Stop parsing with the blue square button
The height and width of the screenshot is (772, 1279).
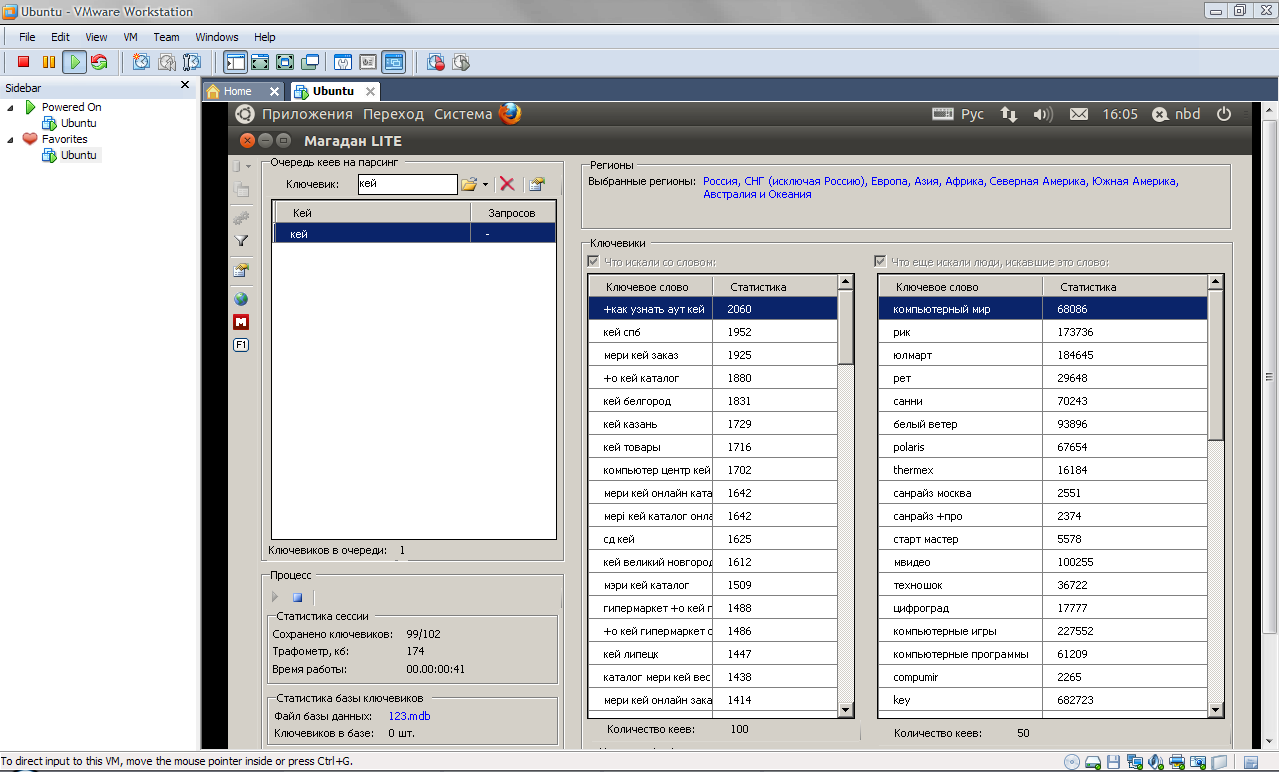[x=297, y=597]
